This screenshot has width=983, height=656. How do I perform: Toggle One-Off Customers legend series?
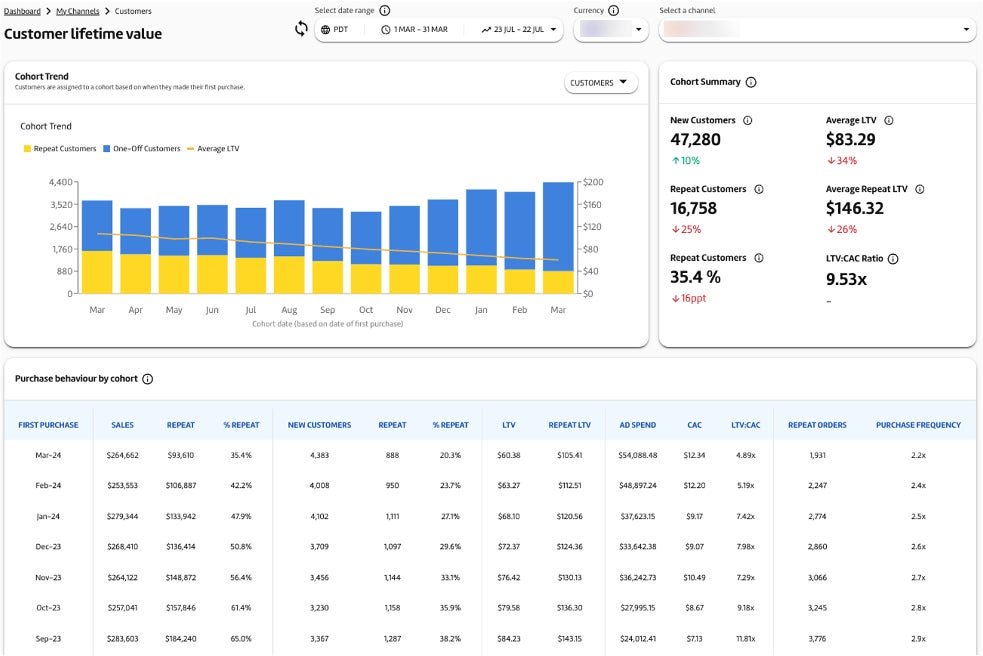(141, 149)
